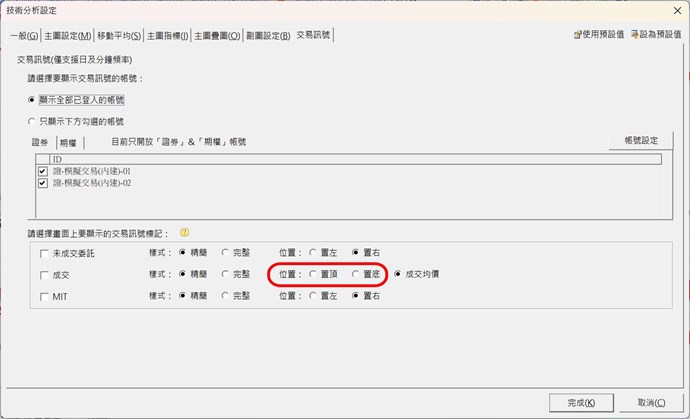Switch to 證券 account tab
The height and width of the screenshot is (419, 690).
coord(40,142)
